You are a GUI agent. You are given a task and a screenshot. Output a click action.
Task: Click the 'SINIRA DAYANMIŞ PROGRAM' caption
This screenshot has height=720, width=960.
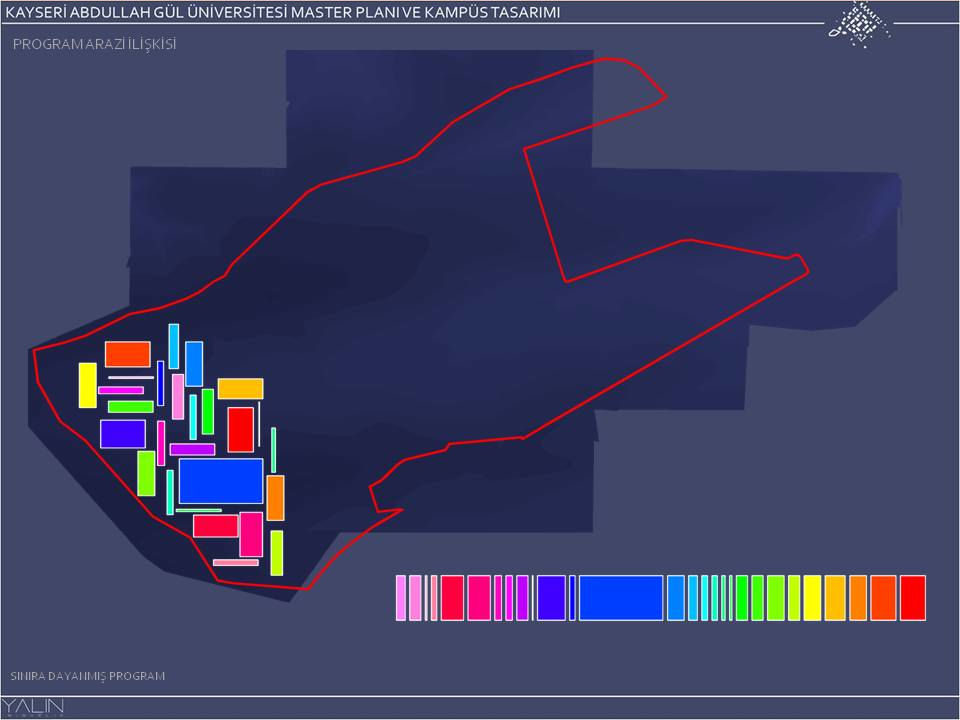tap(87, 676)
